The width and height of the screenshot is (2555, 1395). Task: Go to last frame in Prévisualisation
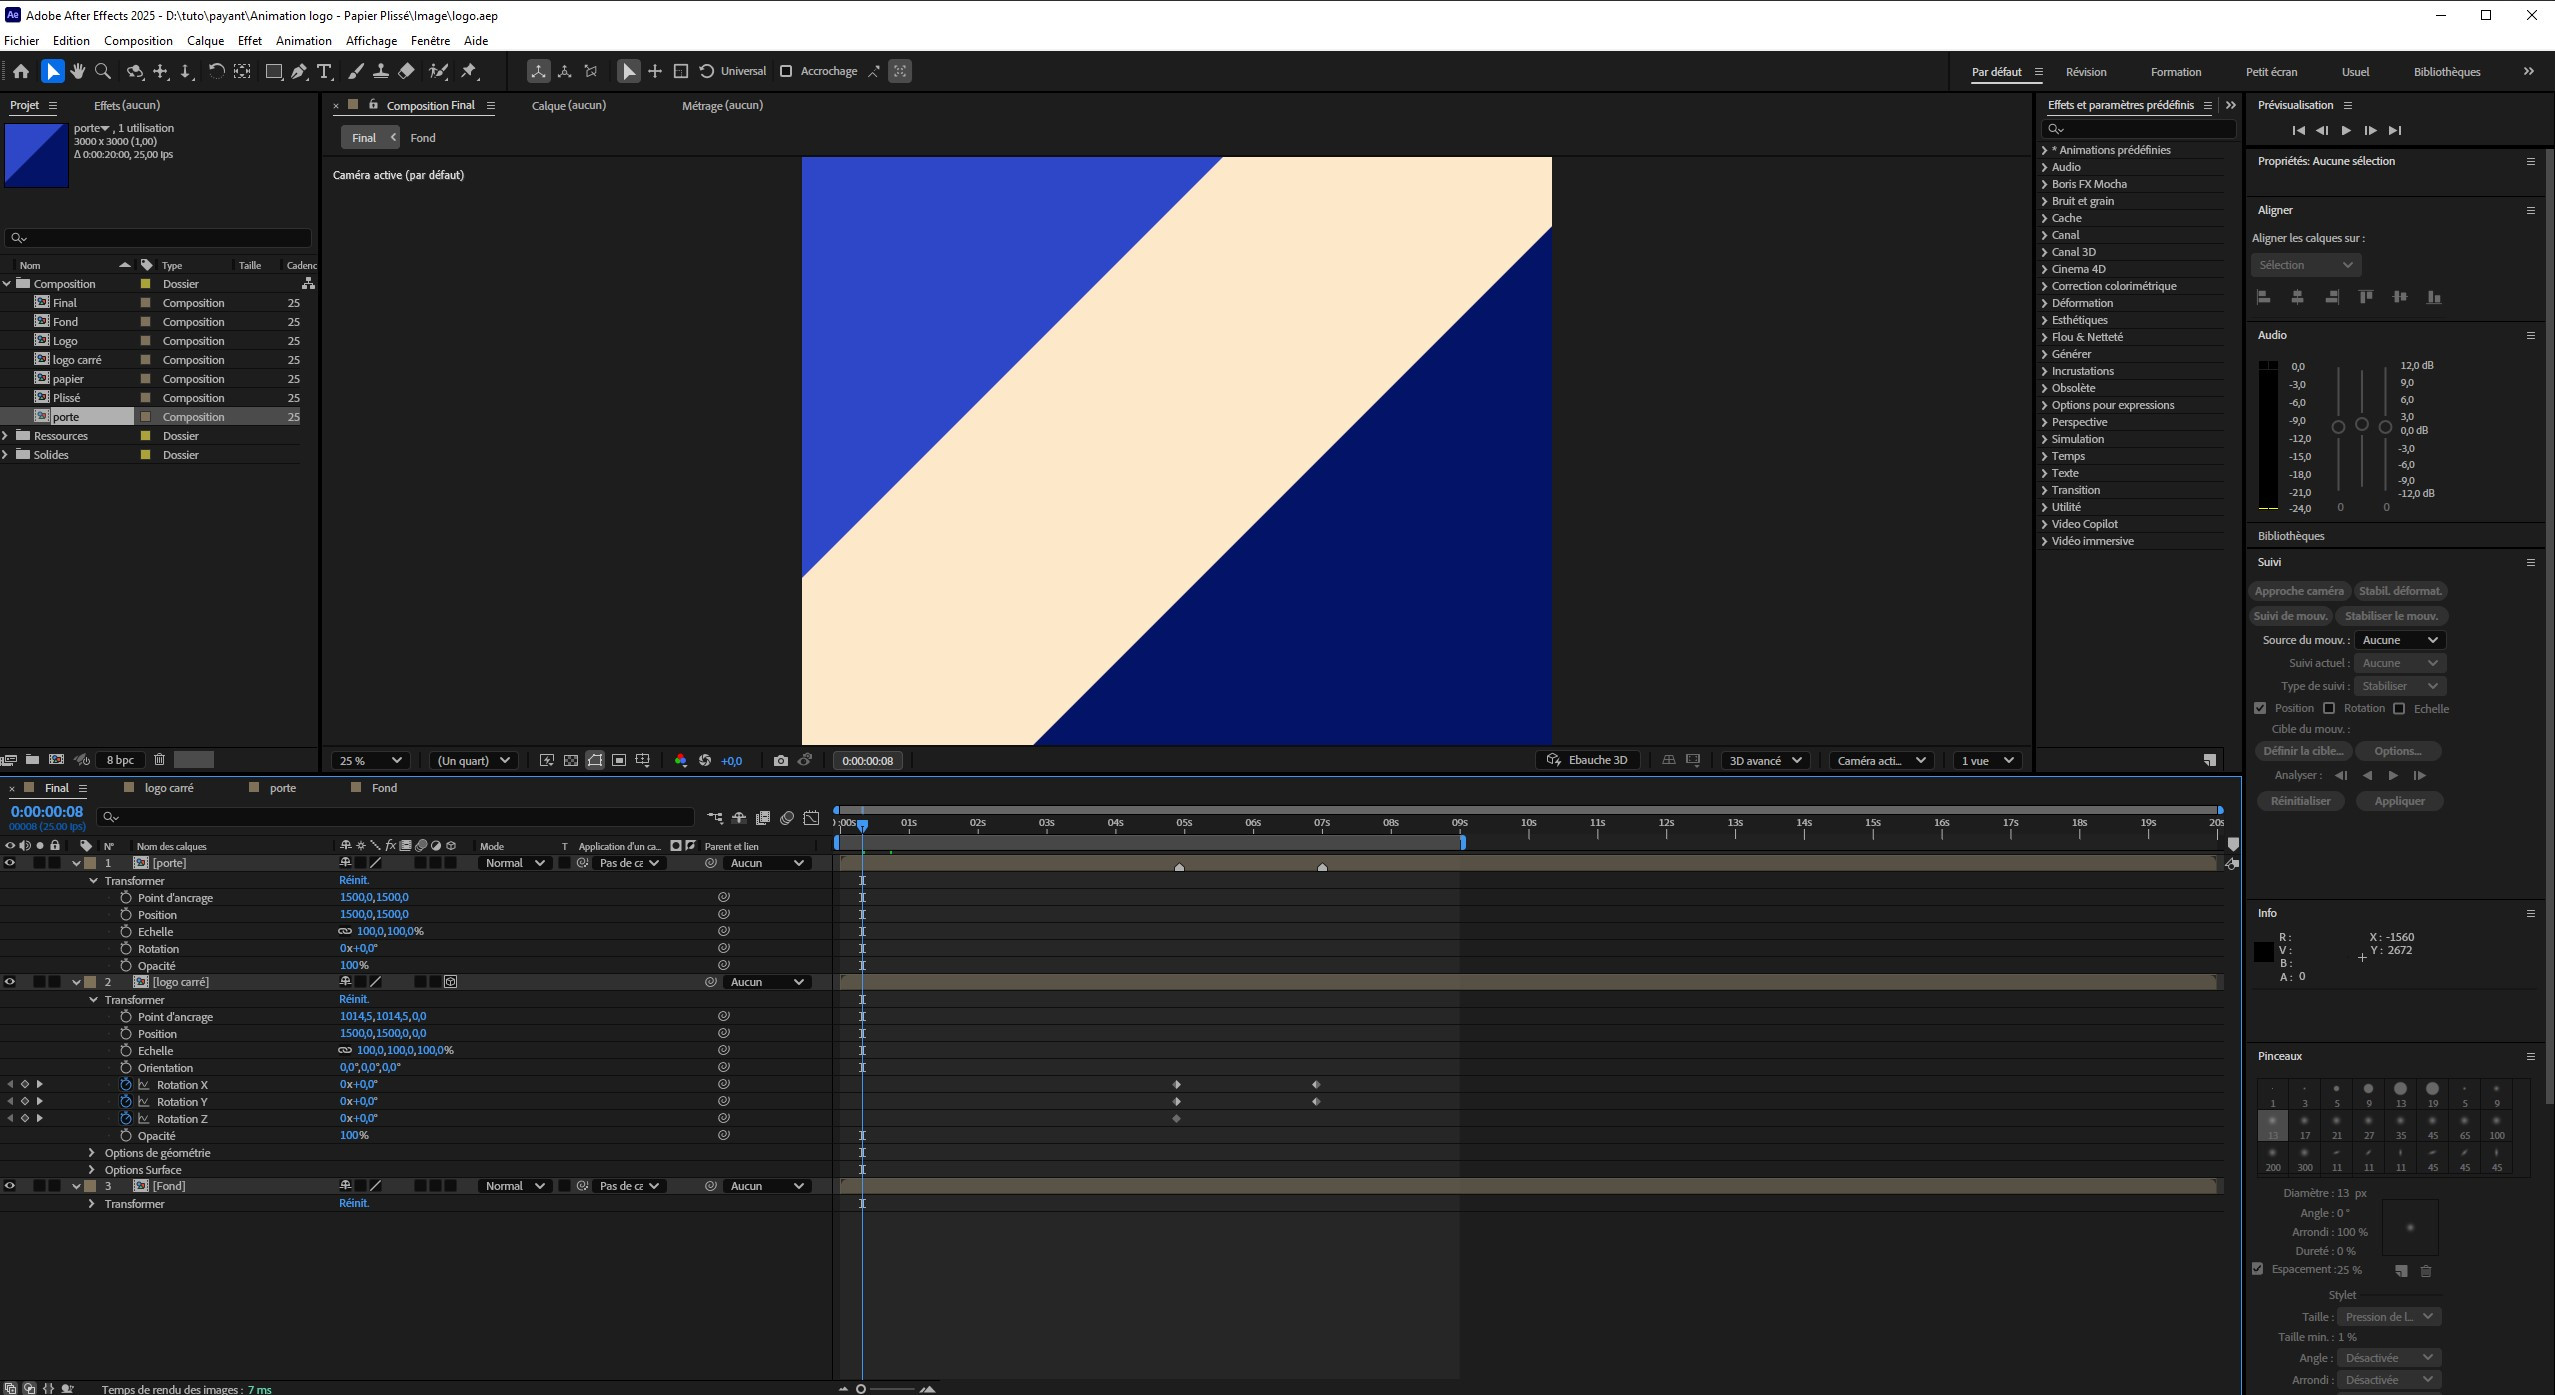tap(2395, 131)
